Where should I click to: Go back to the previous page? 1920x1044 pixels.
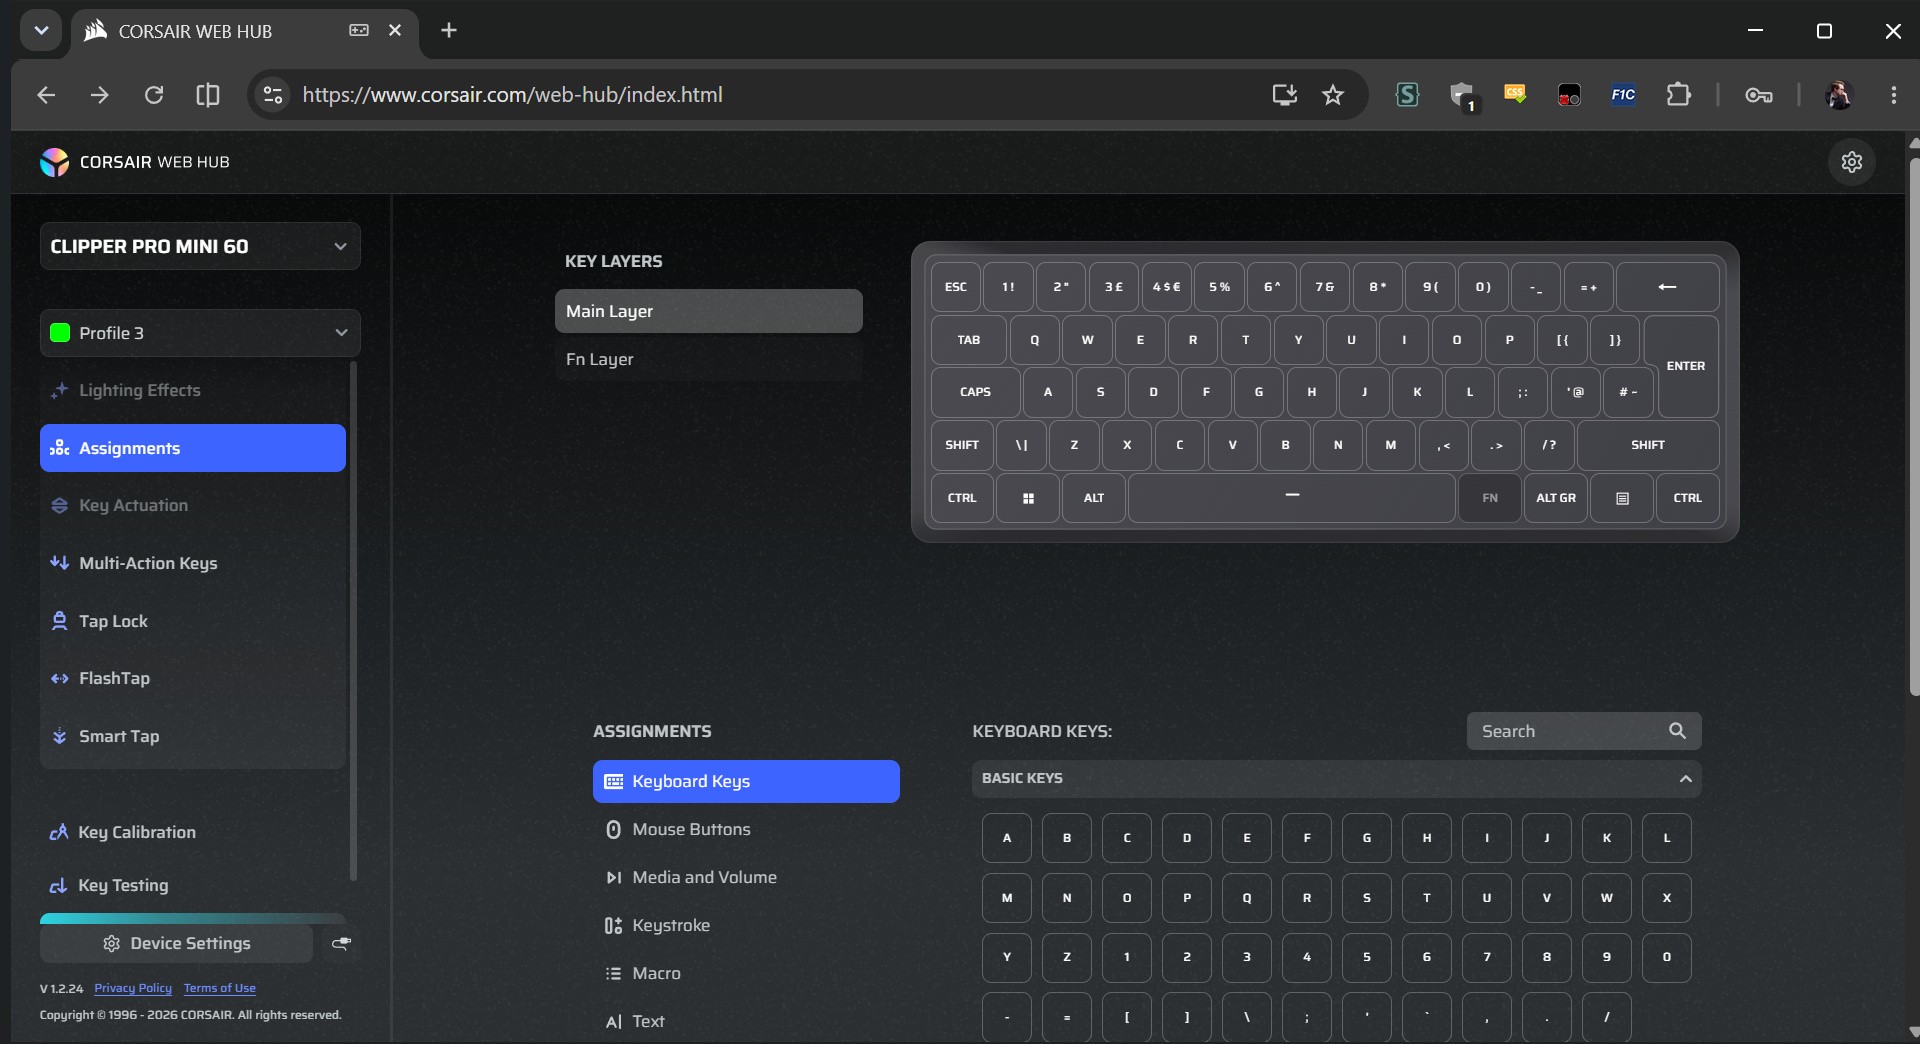click(46, 95)
